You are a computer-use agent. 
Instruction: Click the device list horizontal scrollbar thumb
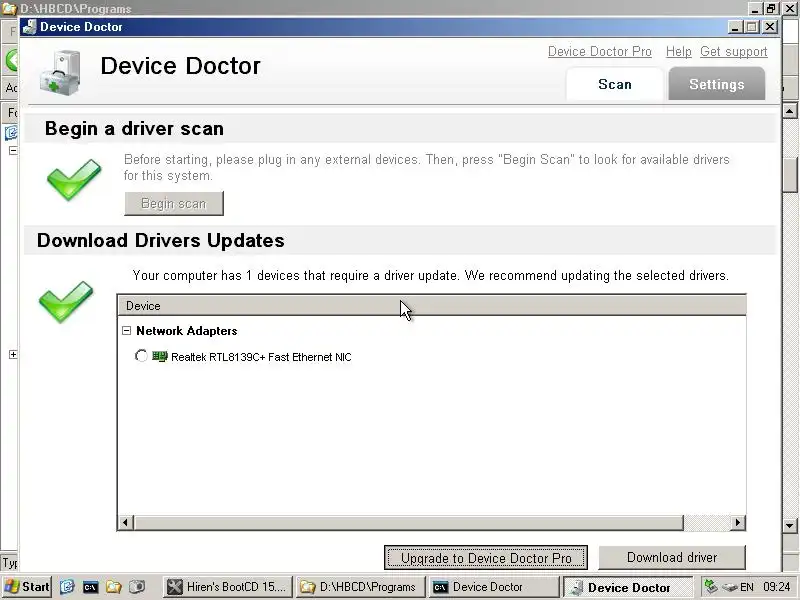409,522
